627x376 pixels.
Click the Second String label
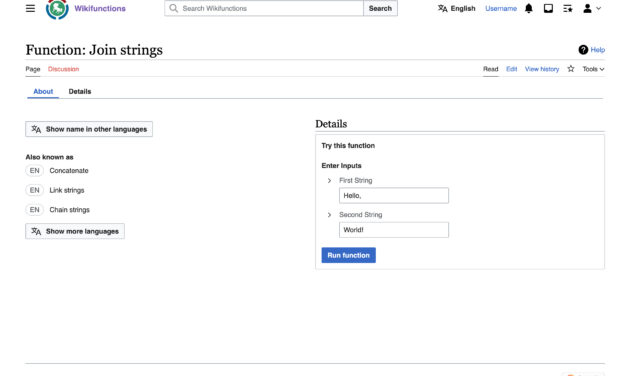[361, 215]
